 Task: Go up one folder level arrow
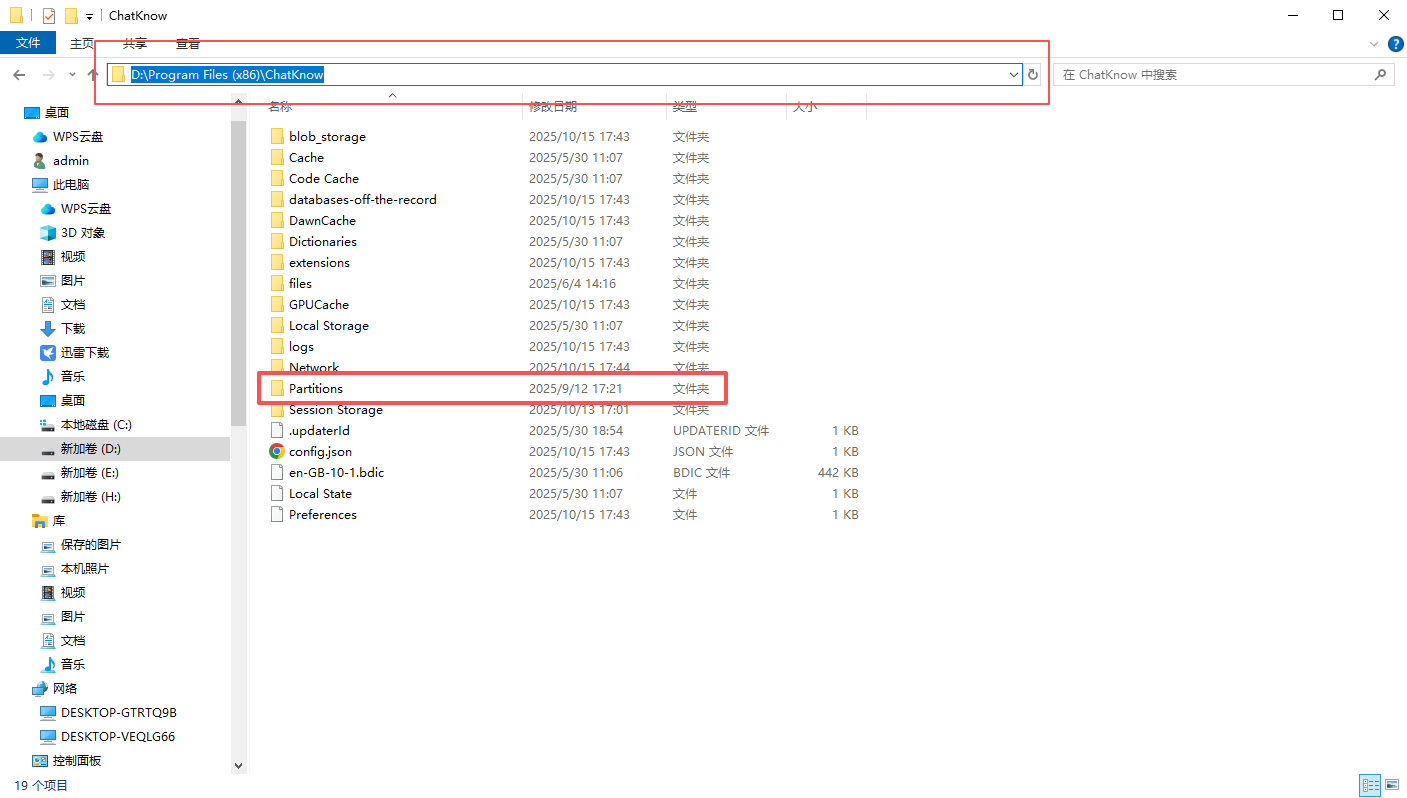(93, 75)
